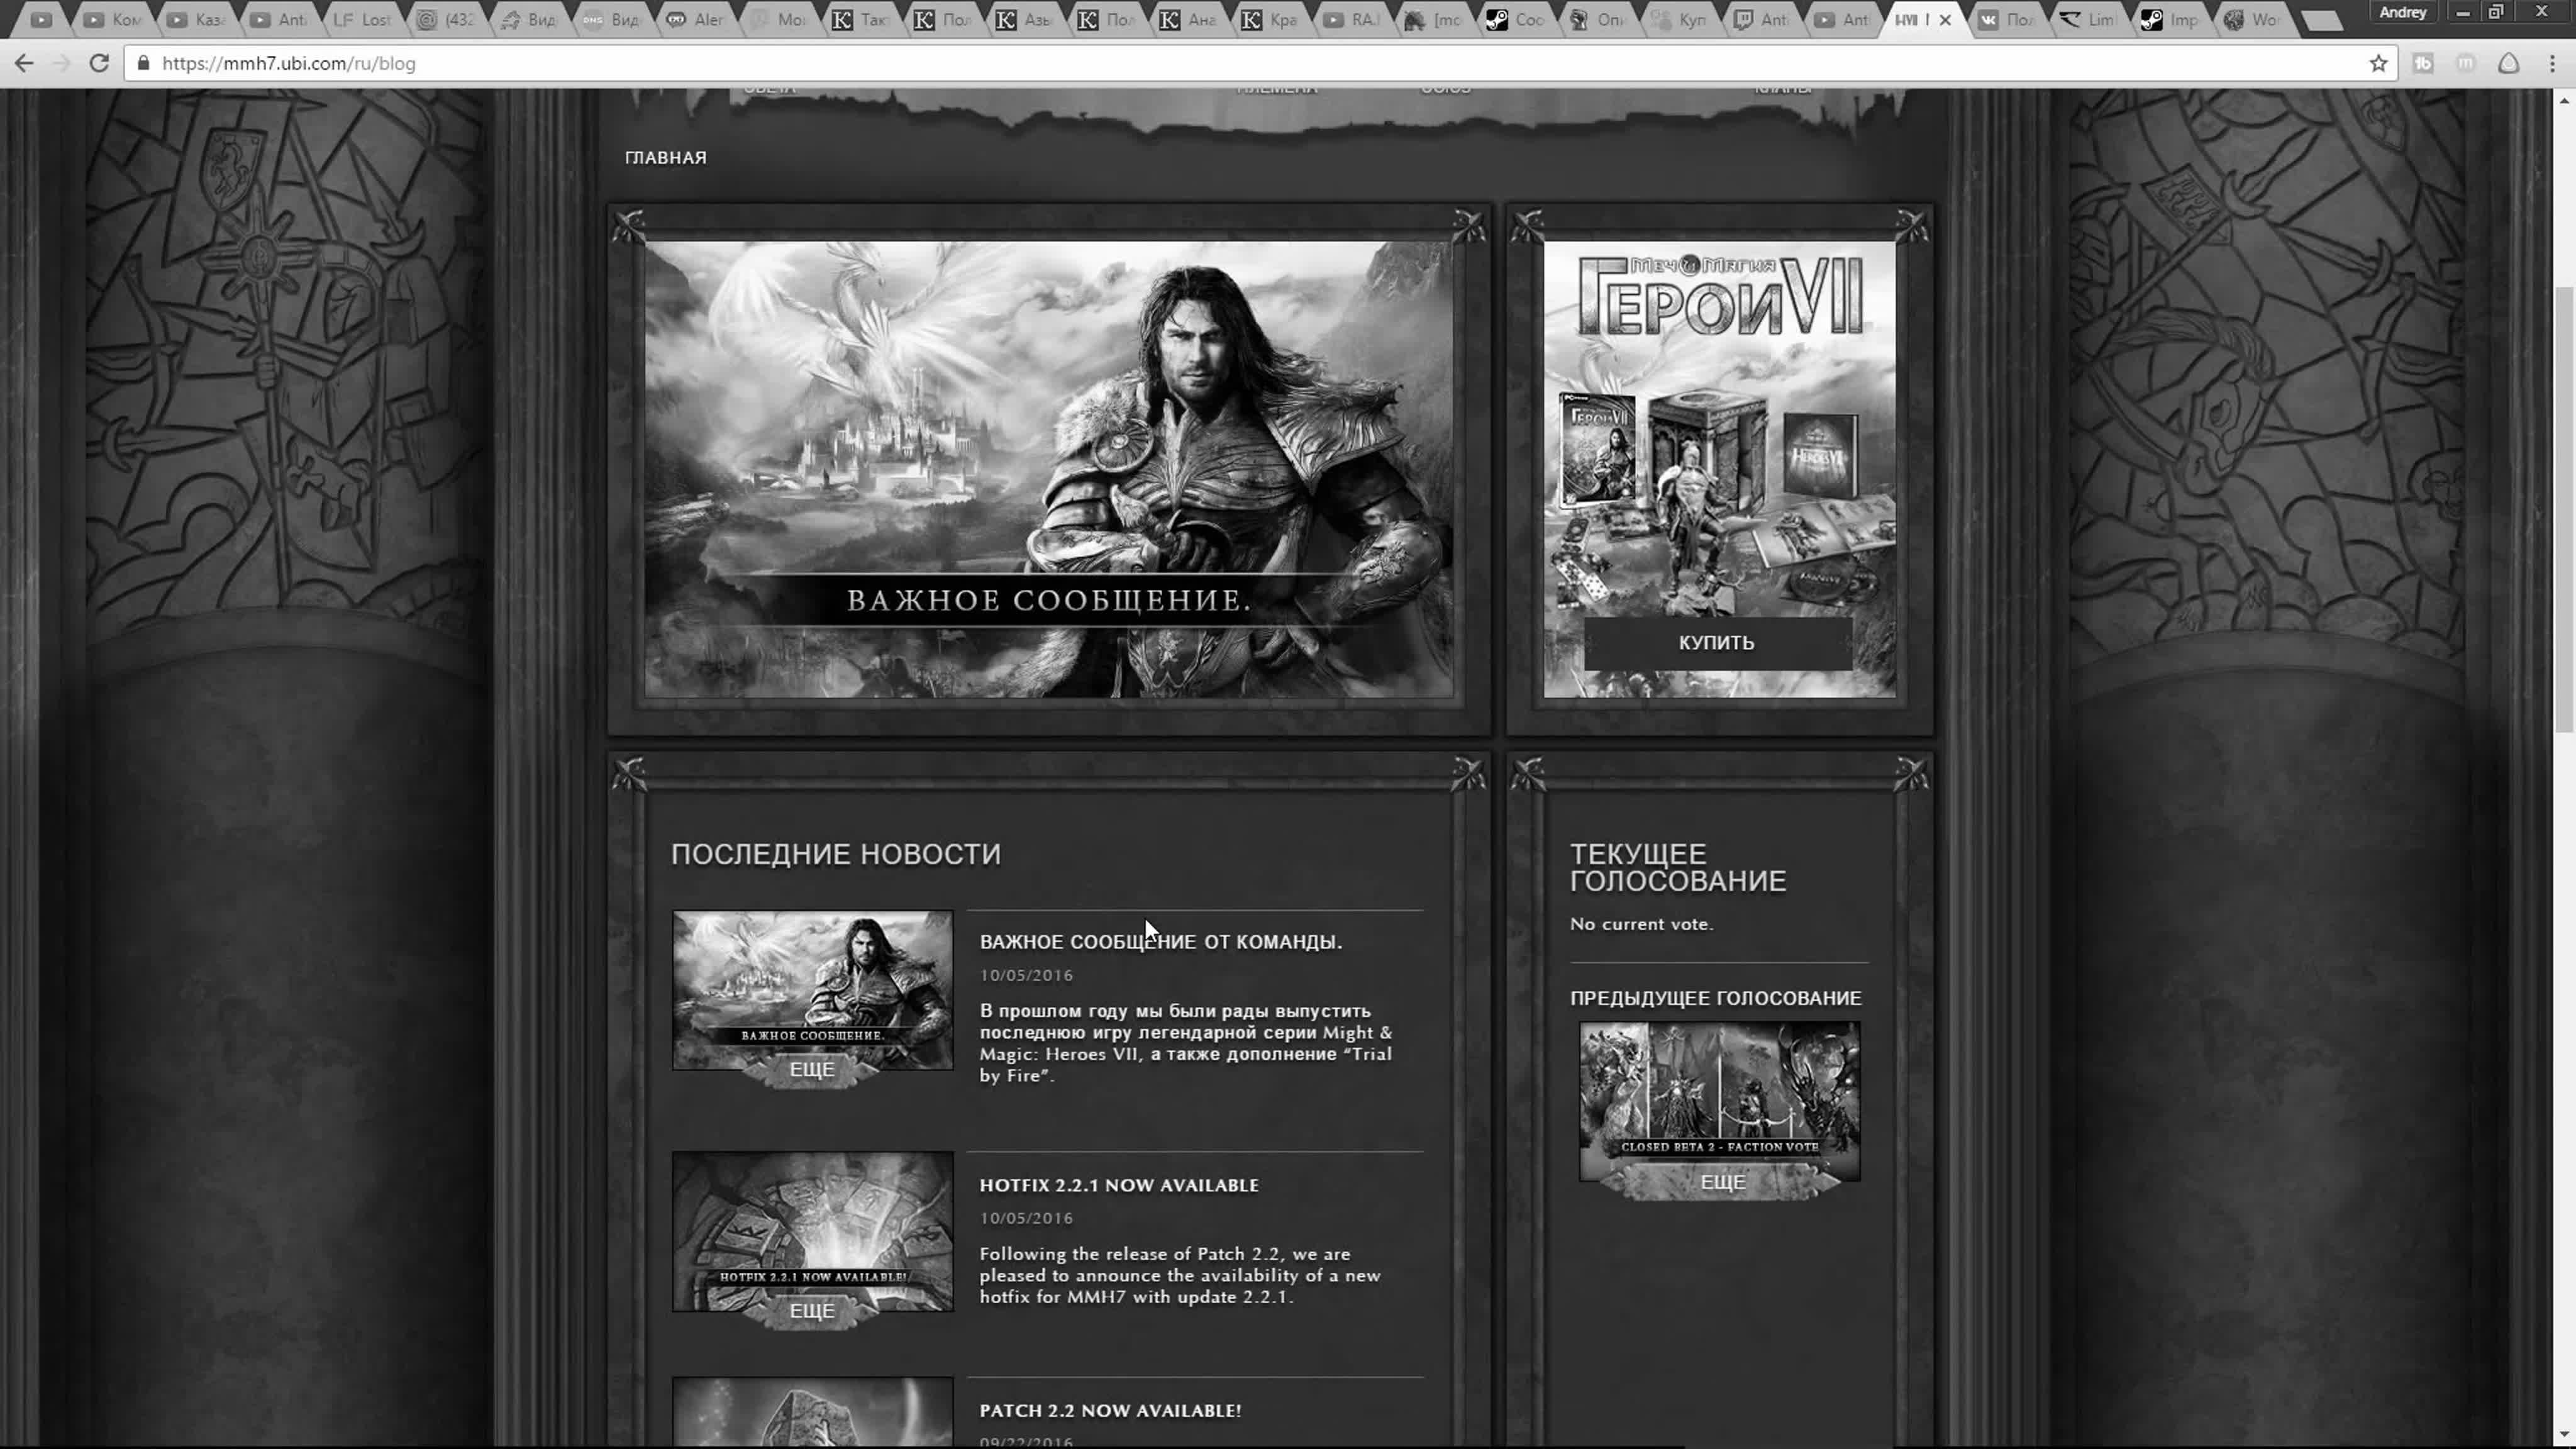Click the site security padlock icon
This screenshot has height=1449, width=2576.
pos(143,63)
